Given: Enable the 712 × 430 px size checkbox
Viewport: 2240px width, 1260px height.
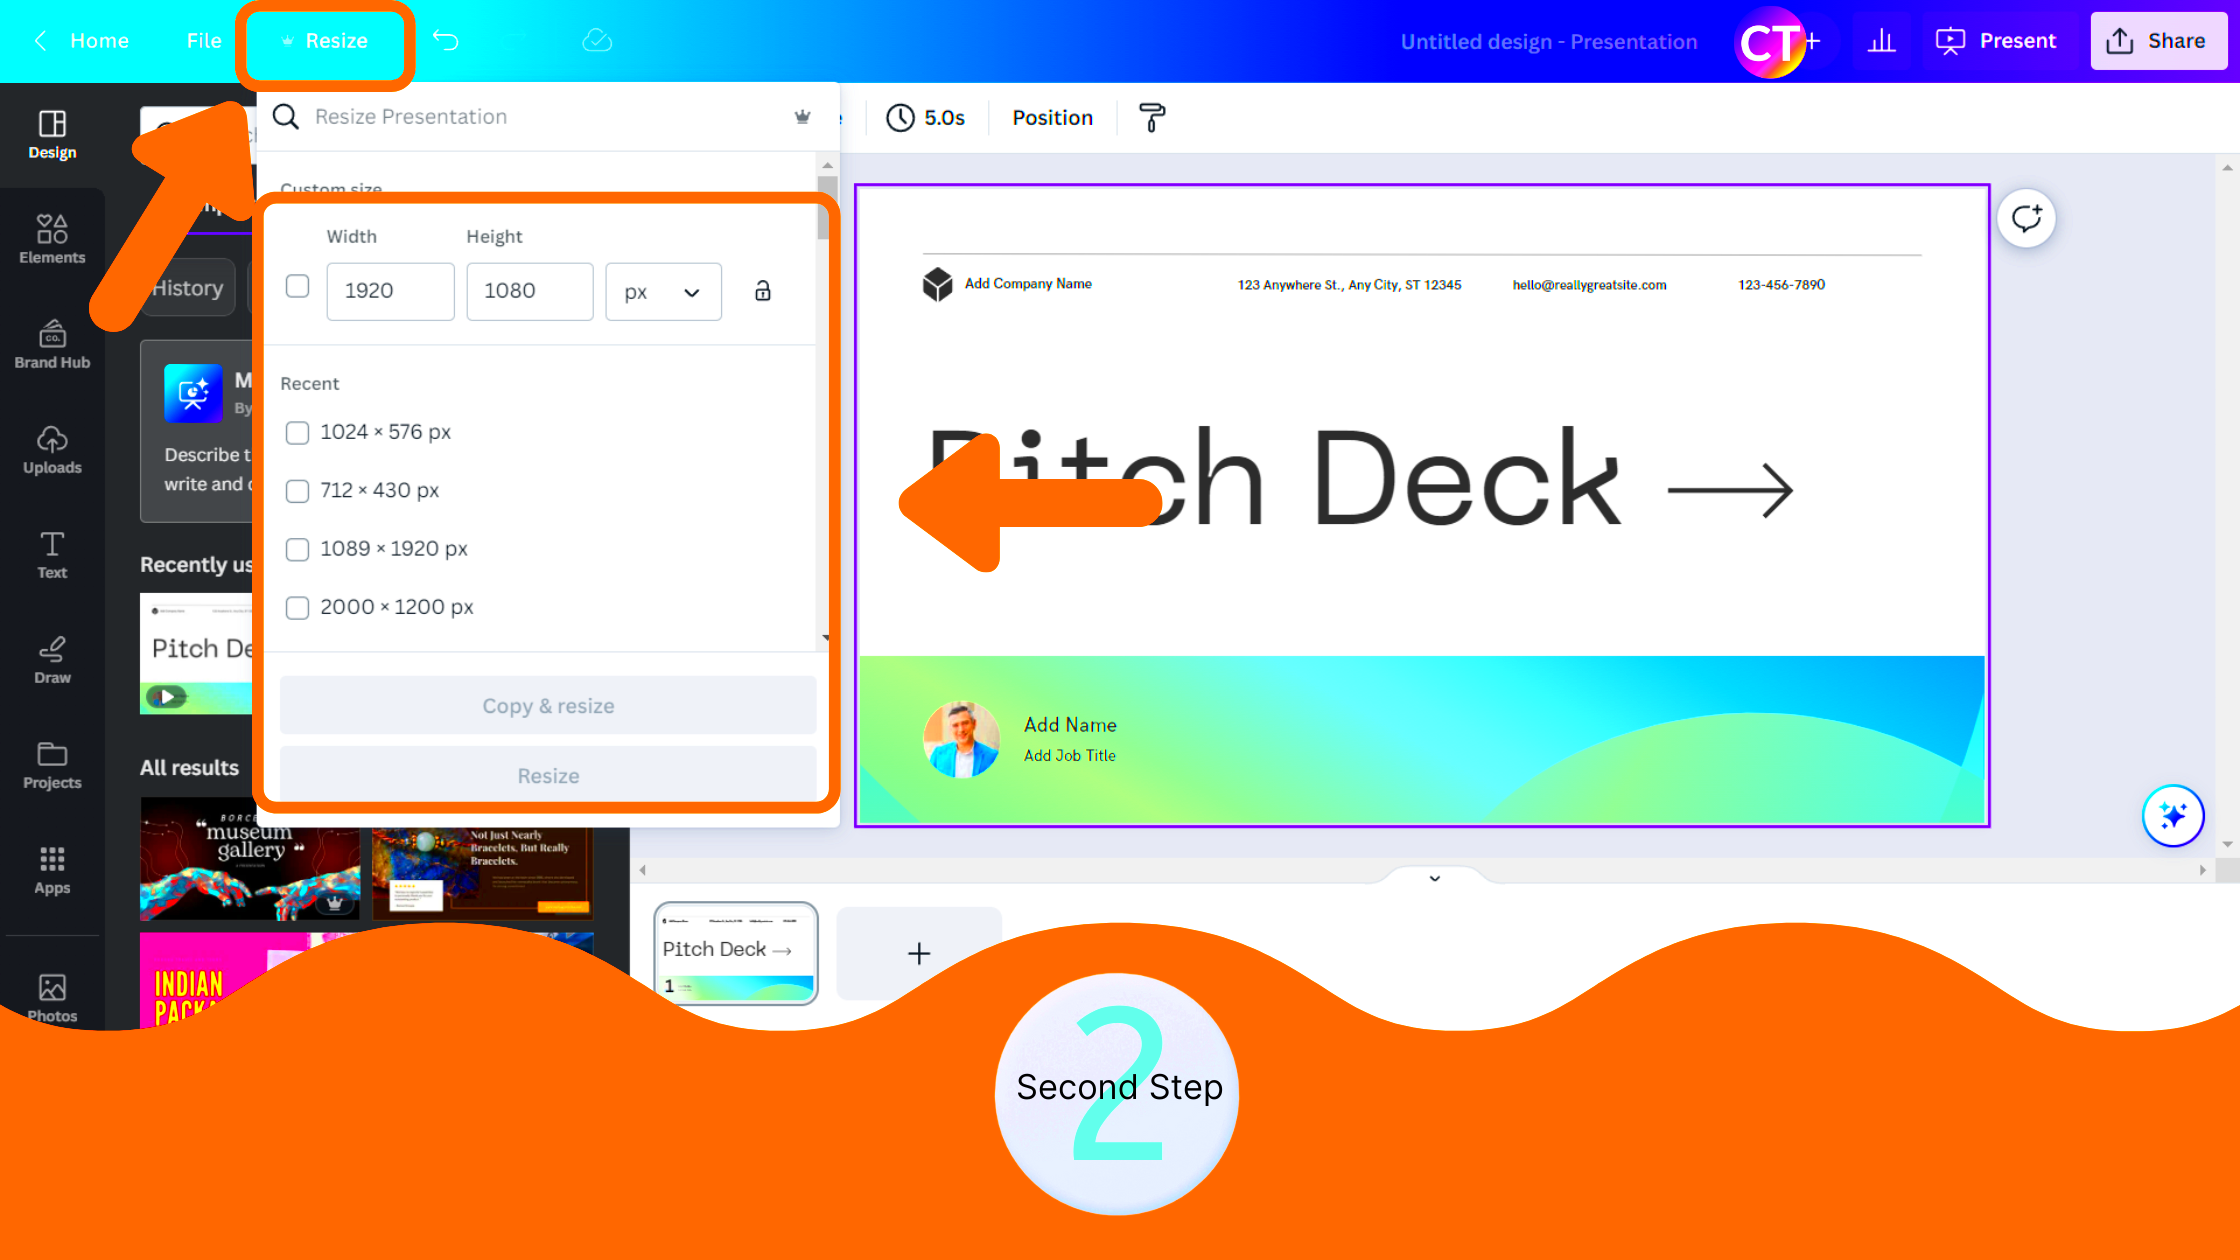Looking at the screenshot, I should click(297, 489).
